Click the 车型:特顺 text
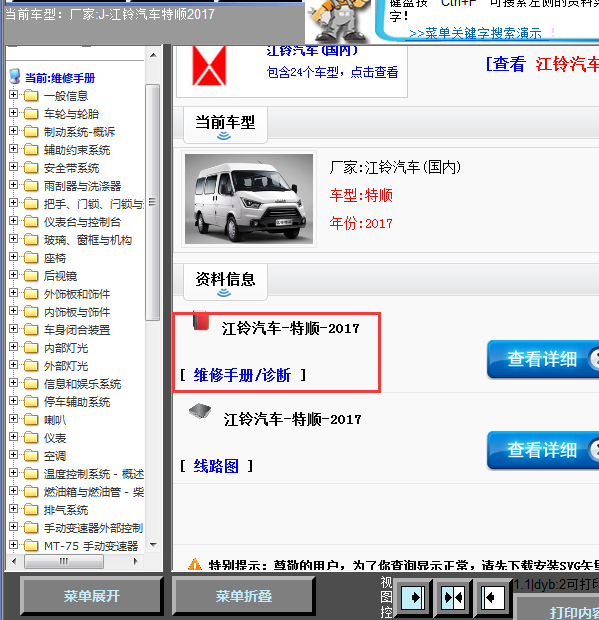 (x=361, y=195)
